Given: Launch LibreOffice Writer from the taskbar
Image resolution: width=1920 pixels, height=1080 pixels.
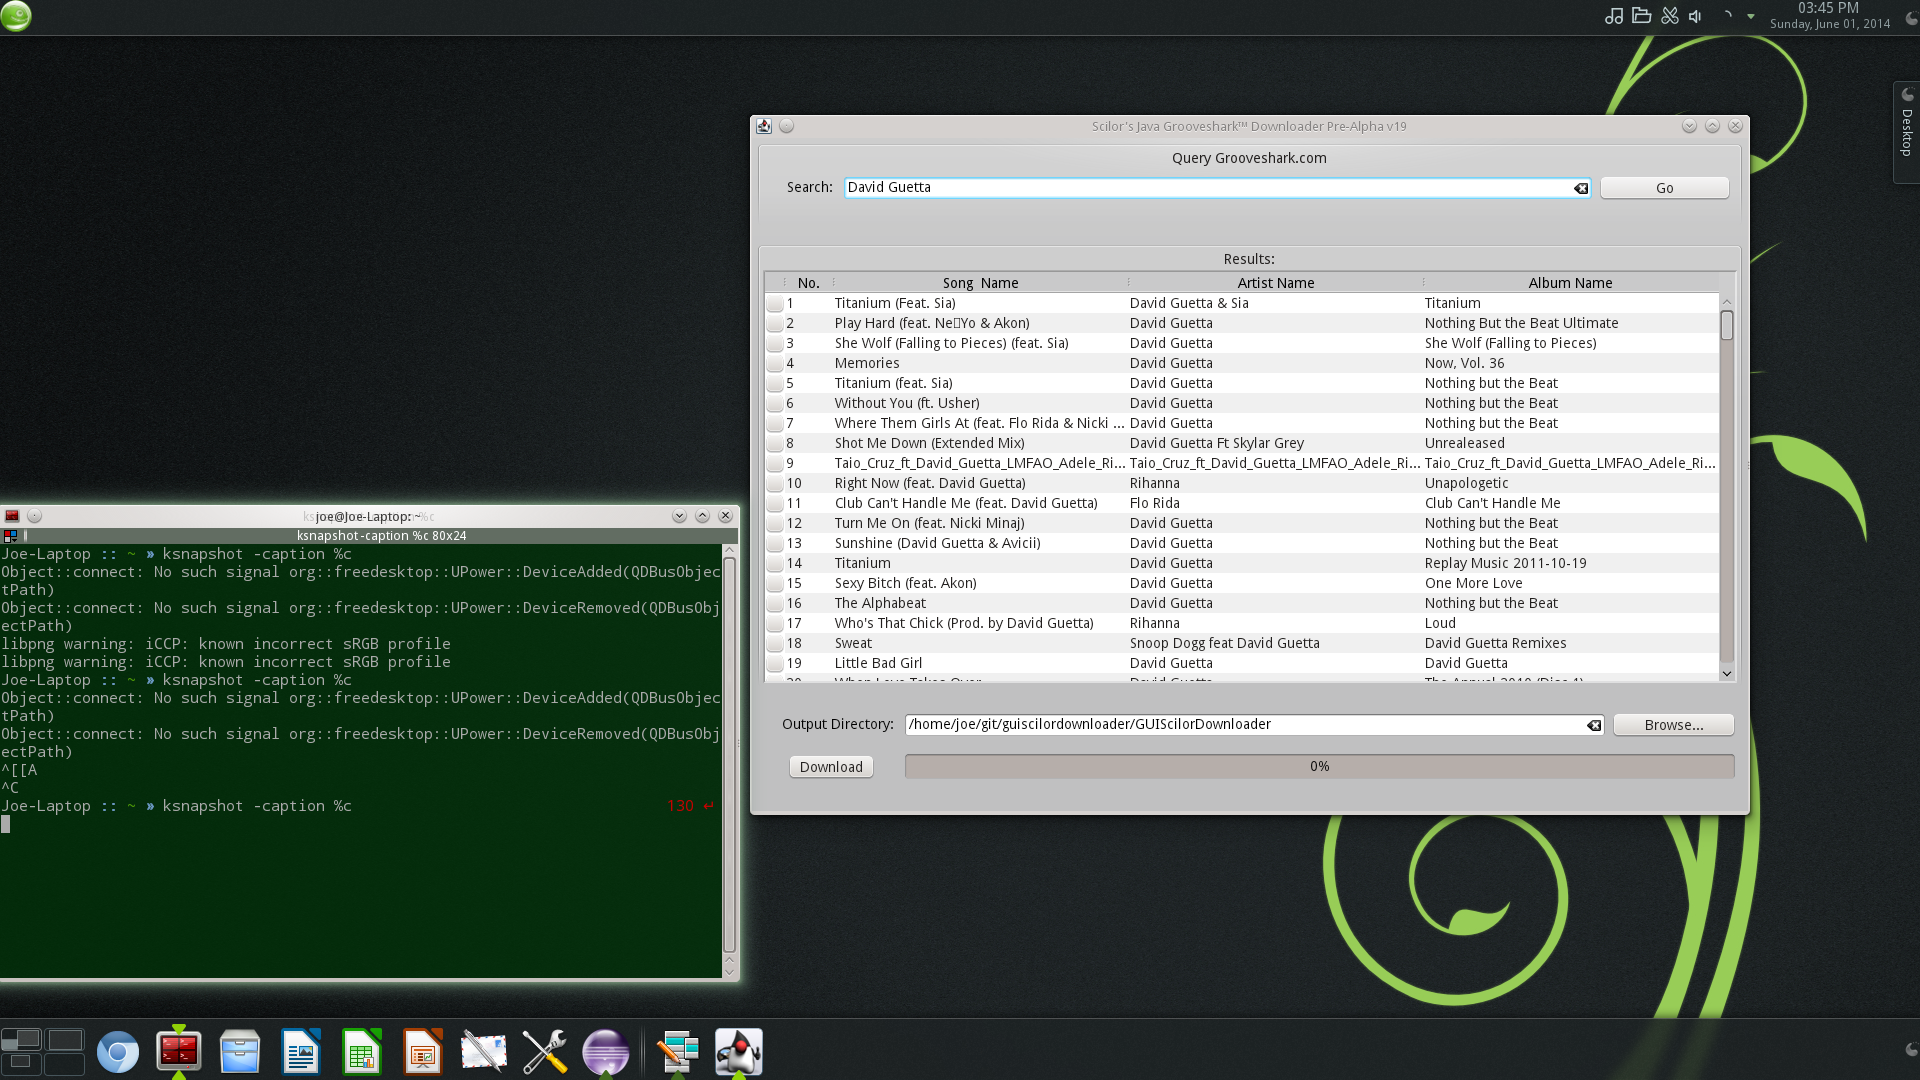Looking at the screenshot, I should point(301,1052).
